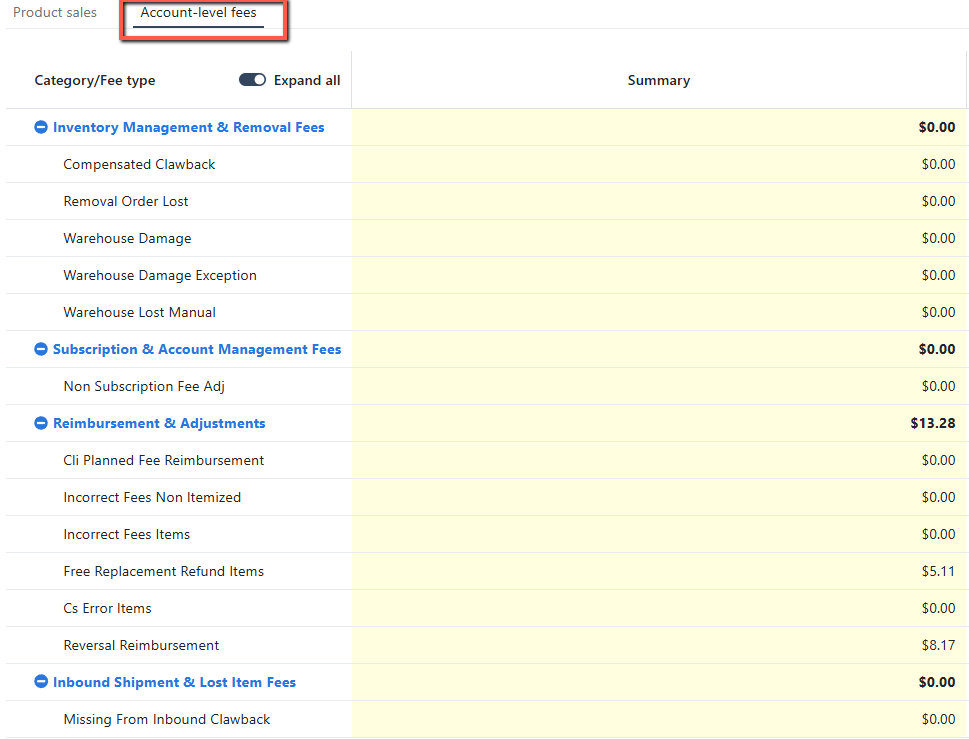Switch to the Product sales tab
This screenshot has width=969, height=739.
[55, 12]
